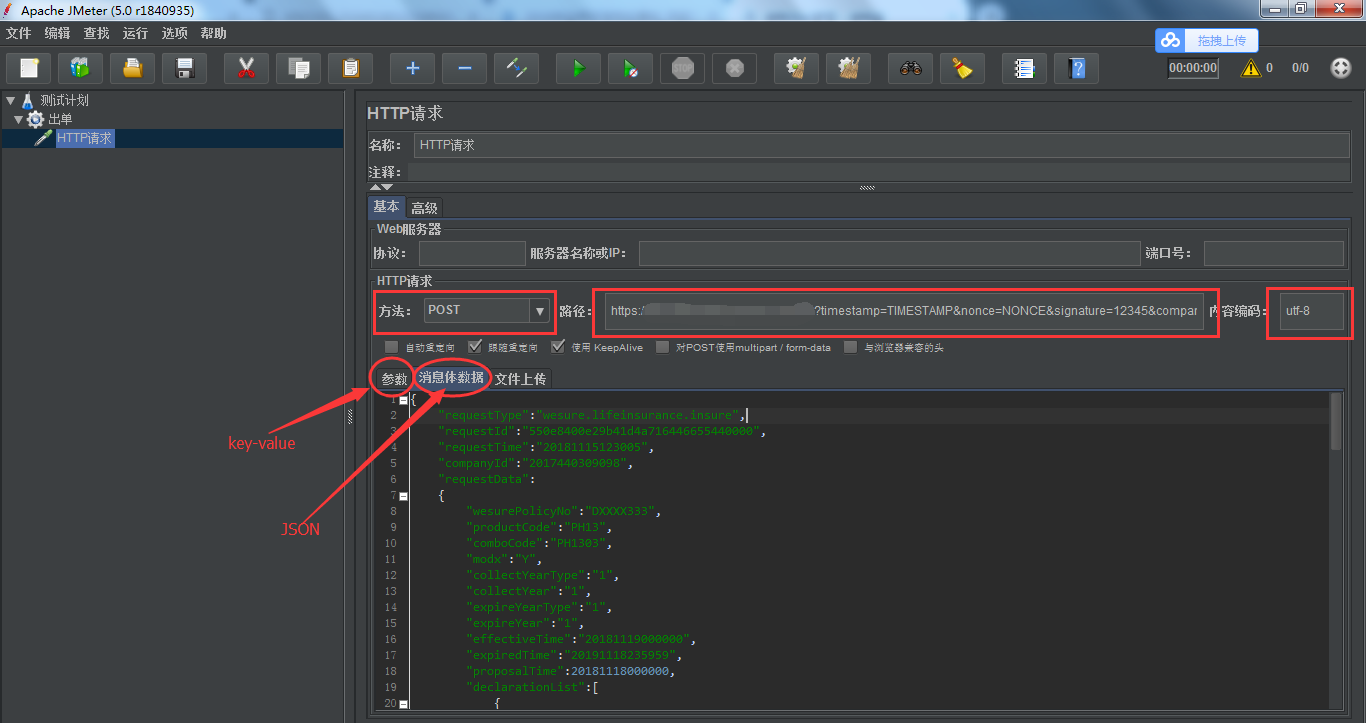This screenshot has height=723, width=1366.
Task: Click Start no pauses icon
Action: pyautogui.click(x=630, y=68)
